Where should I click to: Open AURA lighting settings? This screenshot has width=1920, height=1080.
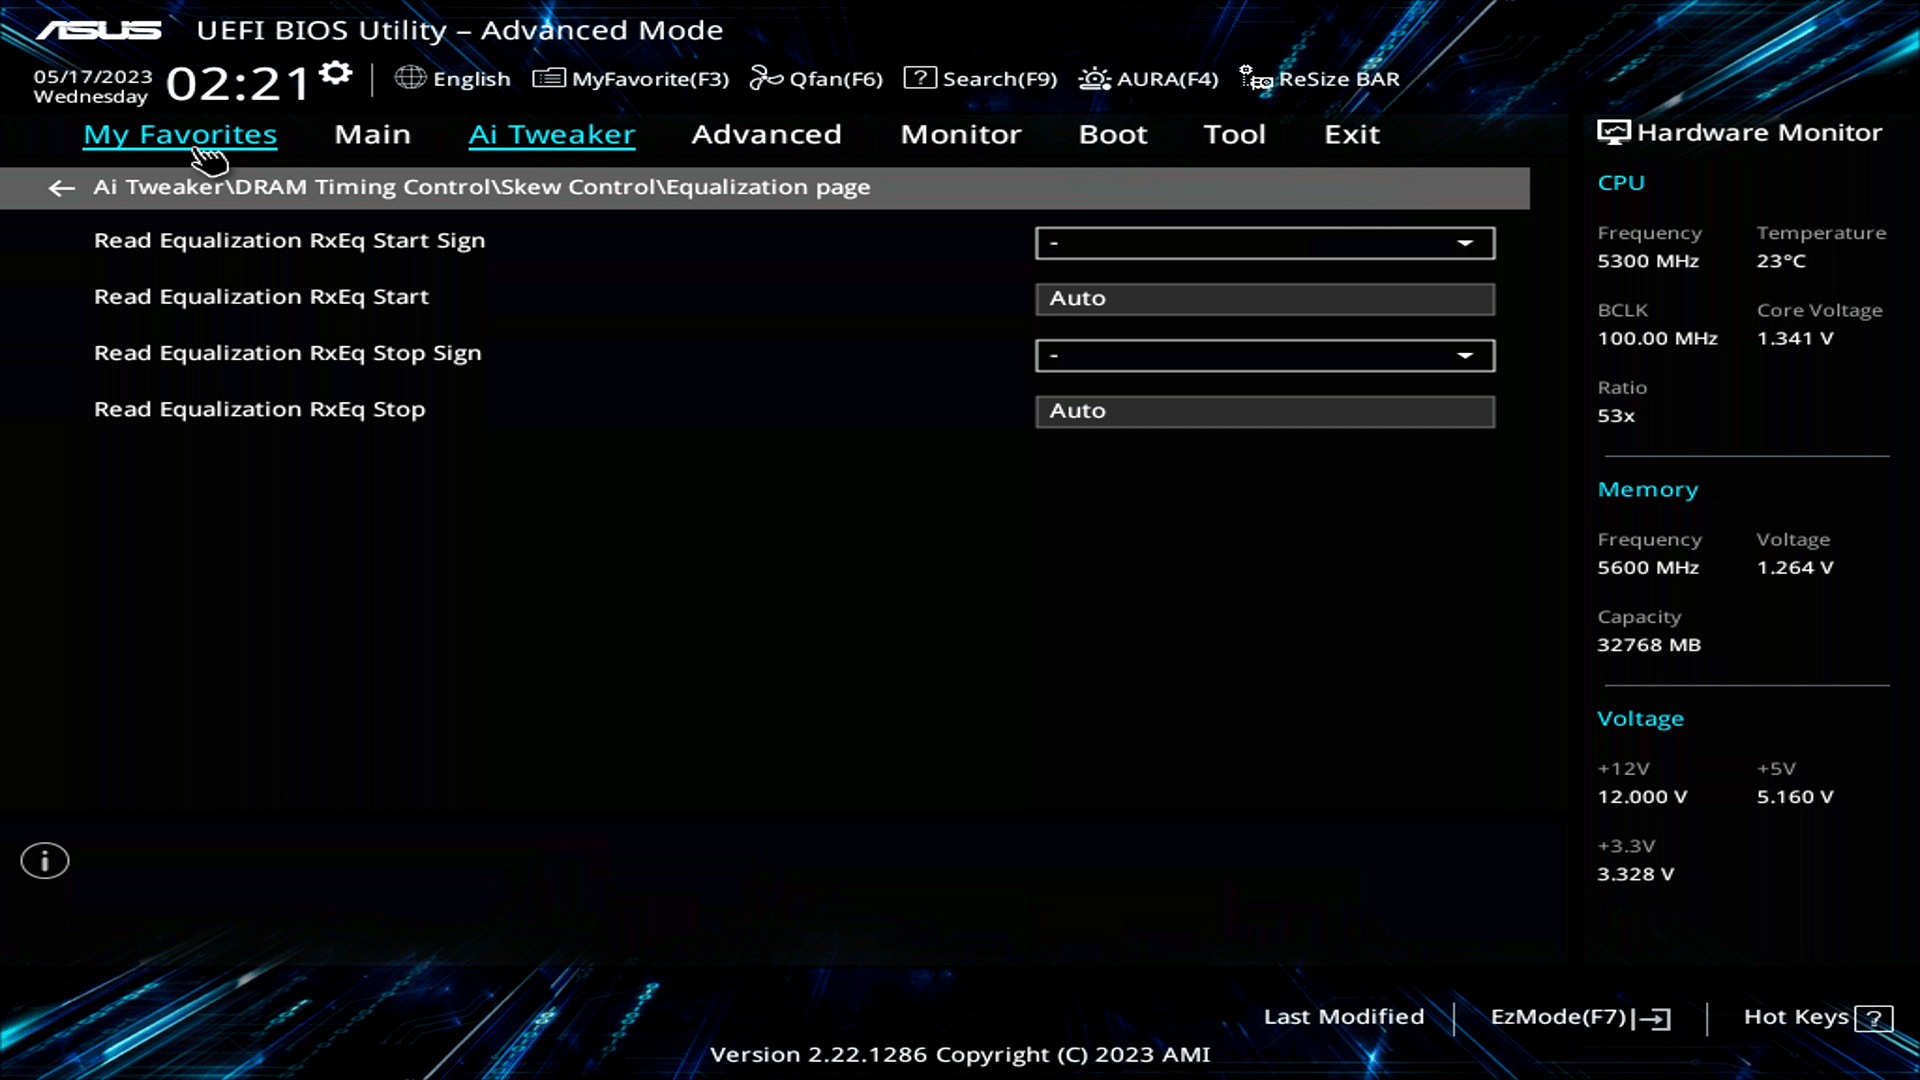click(x=1148, y=78)
